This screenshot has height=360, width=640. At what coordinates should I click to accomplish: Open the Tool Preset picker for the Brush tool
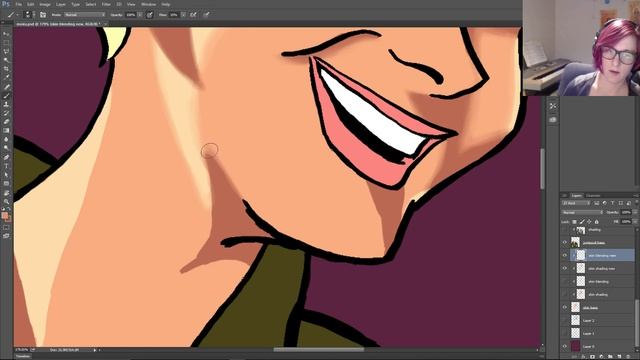13,15
